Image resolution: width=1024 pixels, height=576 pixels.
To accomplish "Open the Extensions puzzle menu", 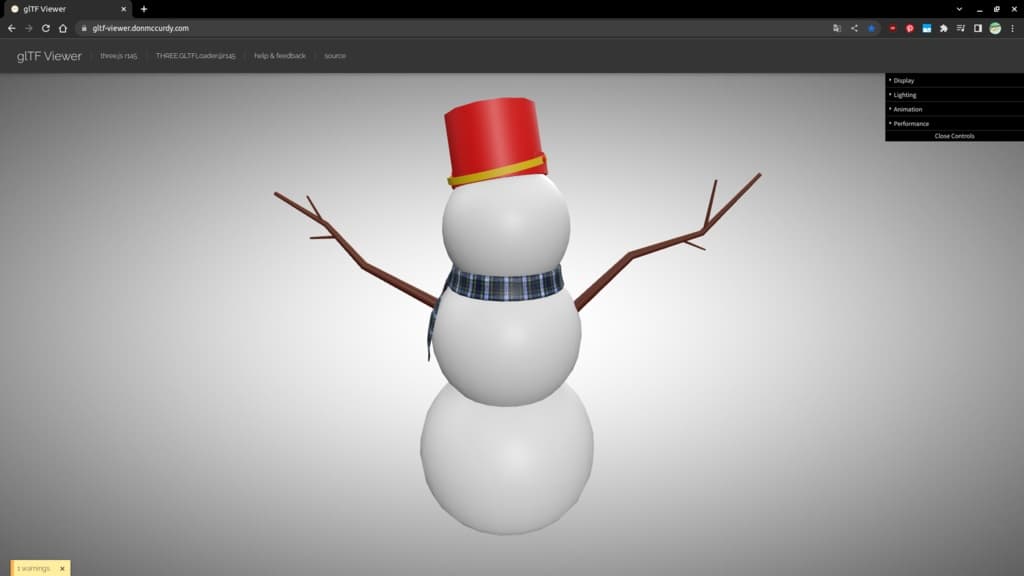I will point(944,28).
